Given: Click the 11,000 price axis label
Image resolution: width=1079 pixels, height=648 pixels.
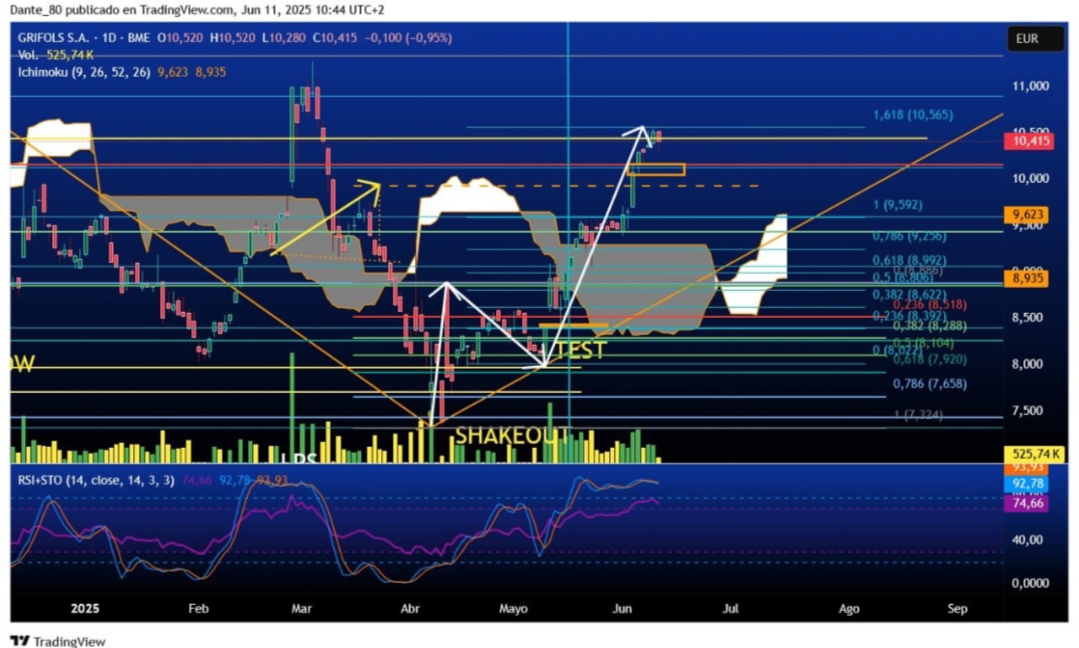Looking at the screenshot, I should [1030, 86].
